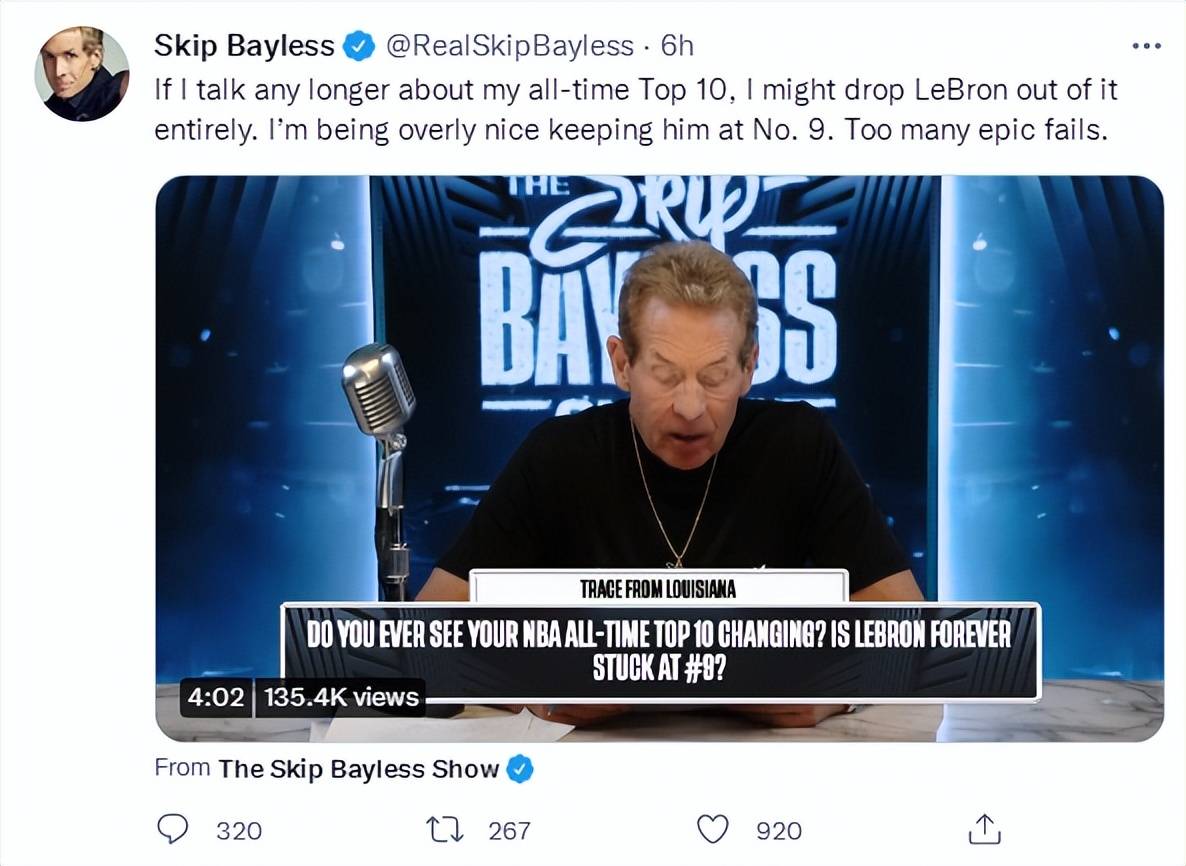Click the 920 likes count
Image resolution: width=1186 pixels, height=866 pixels.
[x=779, y=830]
